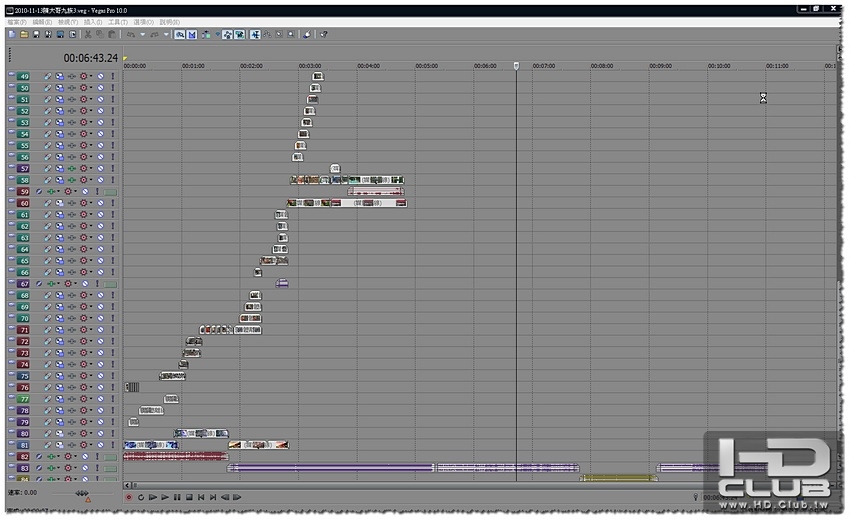Image resolution: width=850 pixels, height=520 pixels.
Task: Click the Undo arrow icon
Action: pos(131,34)
